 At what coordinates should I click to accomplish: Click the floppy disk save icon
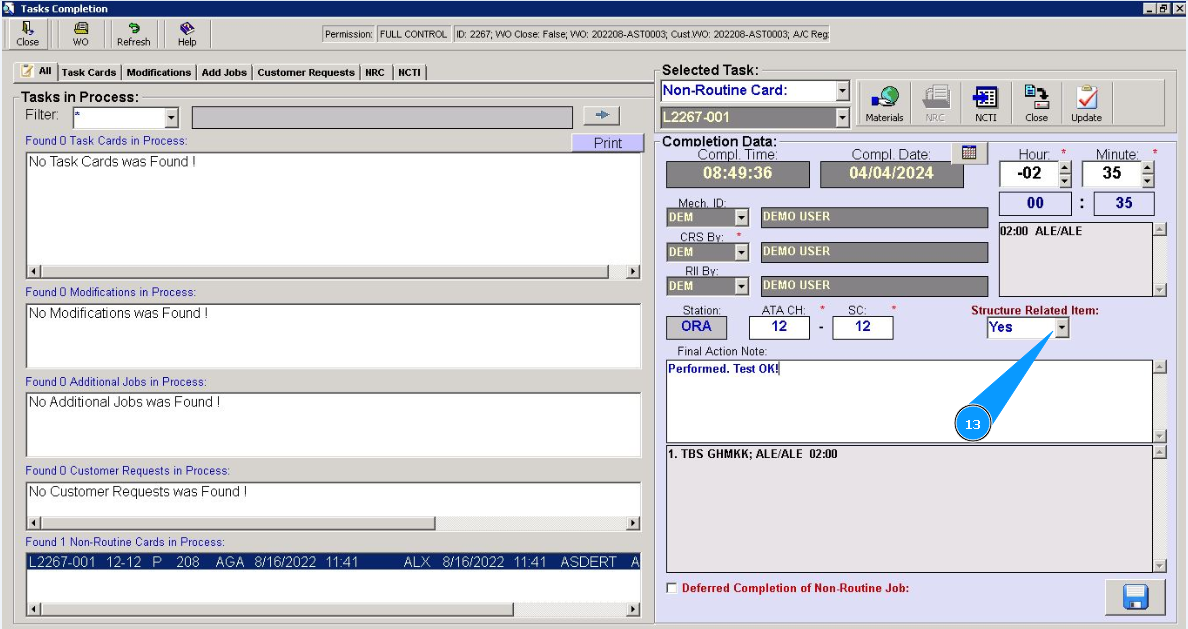(x=1135, y=597)
